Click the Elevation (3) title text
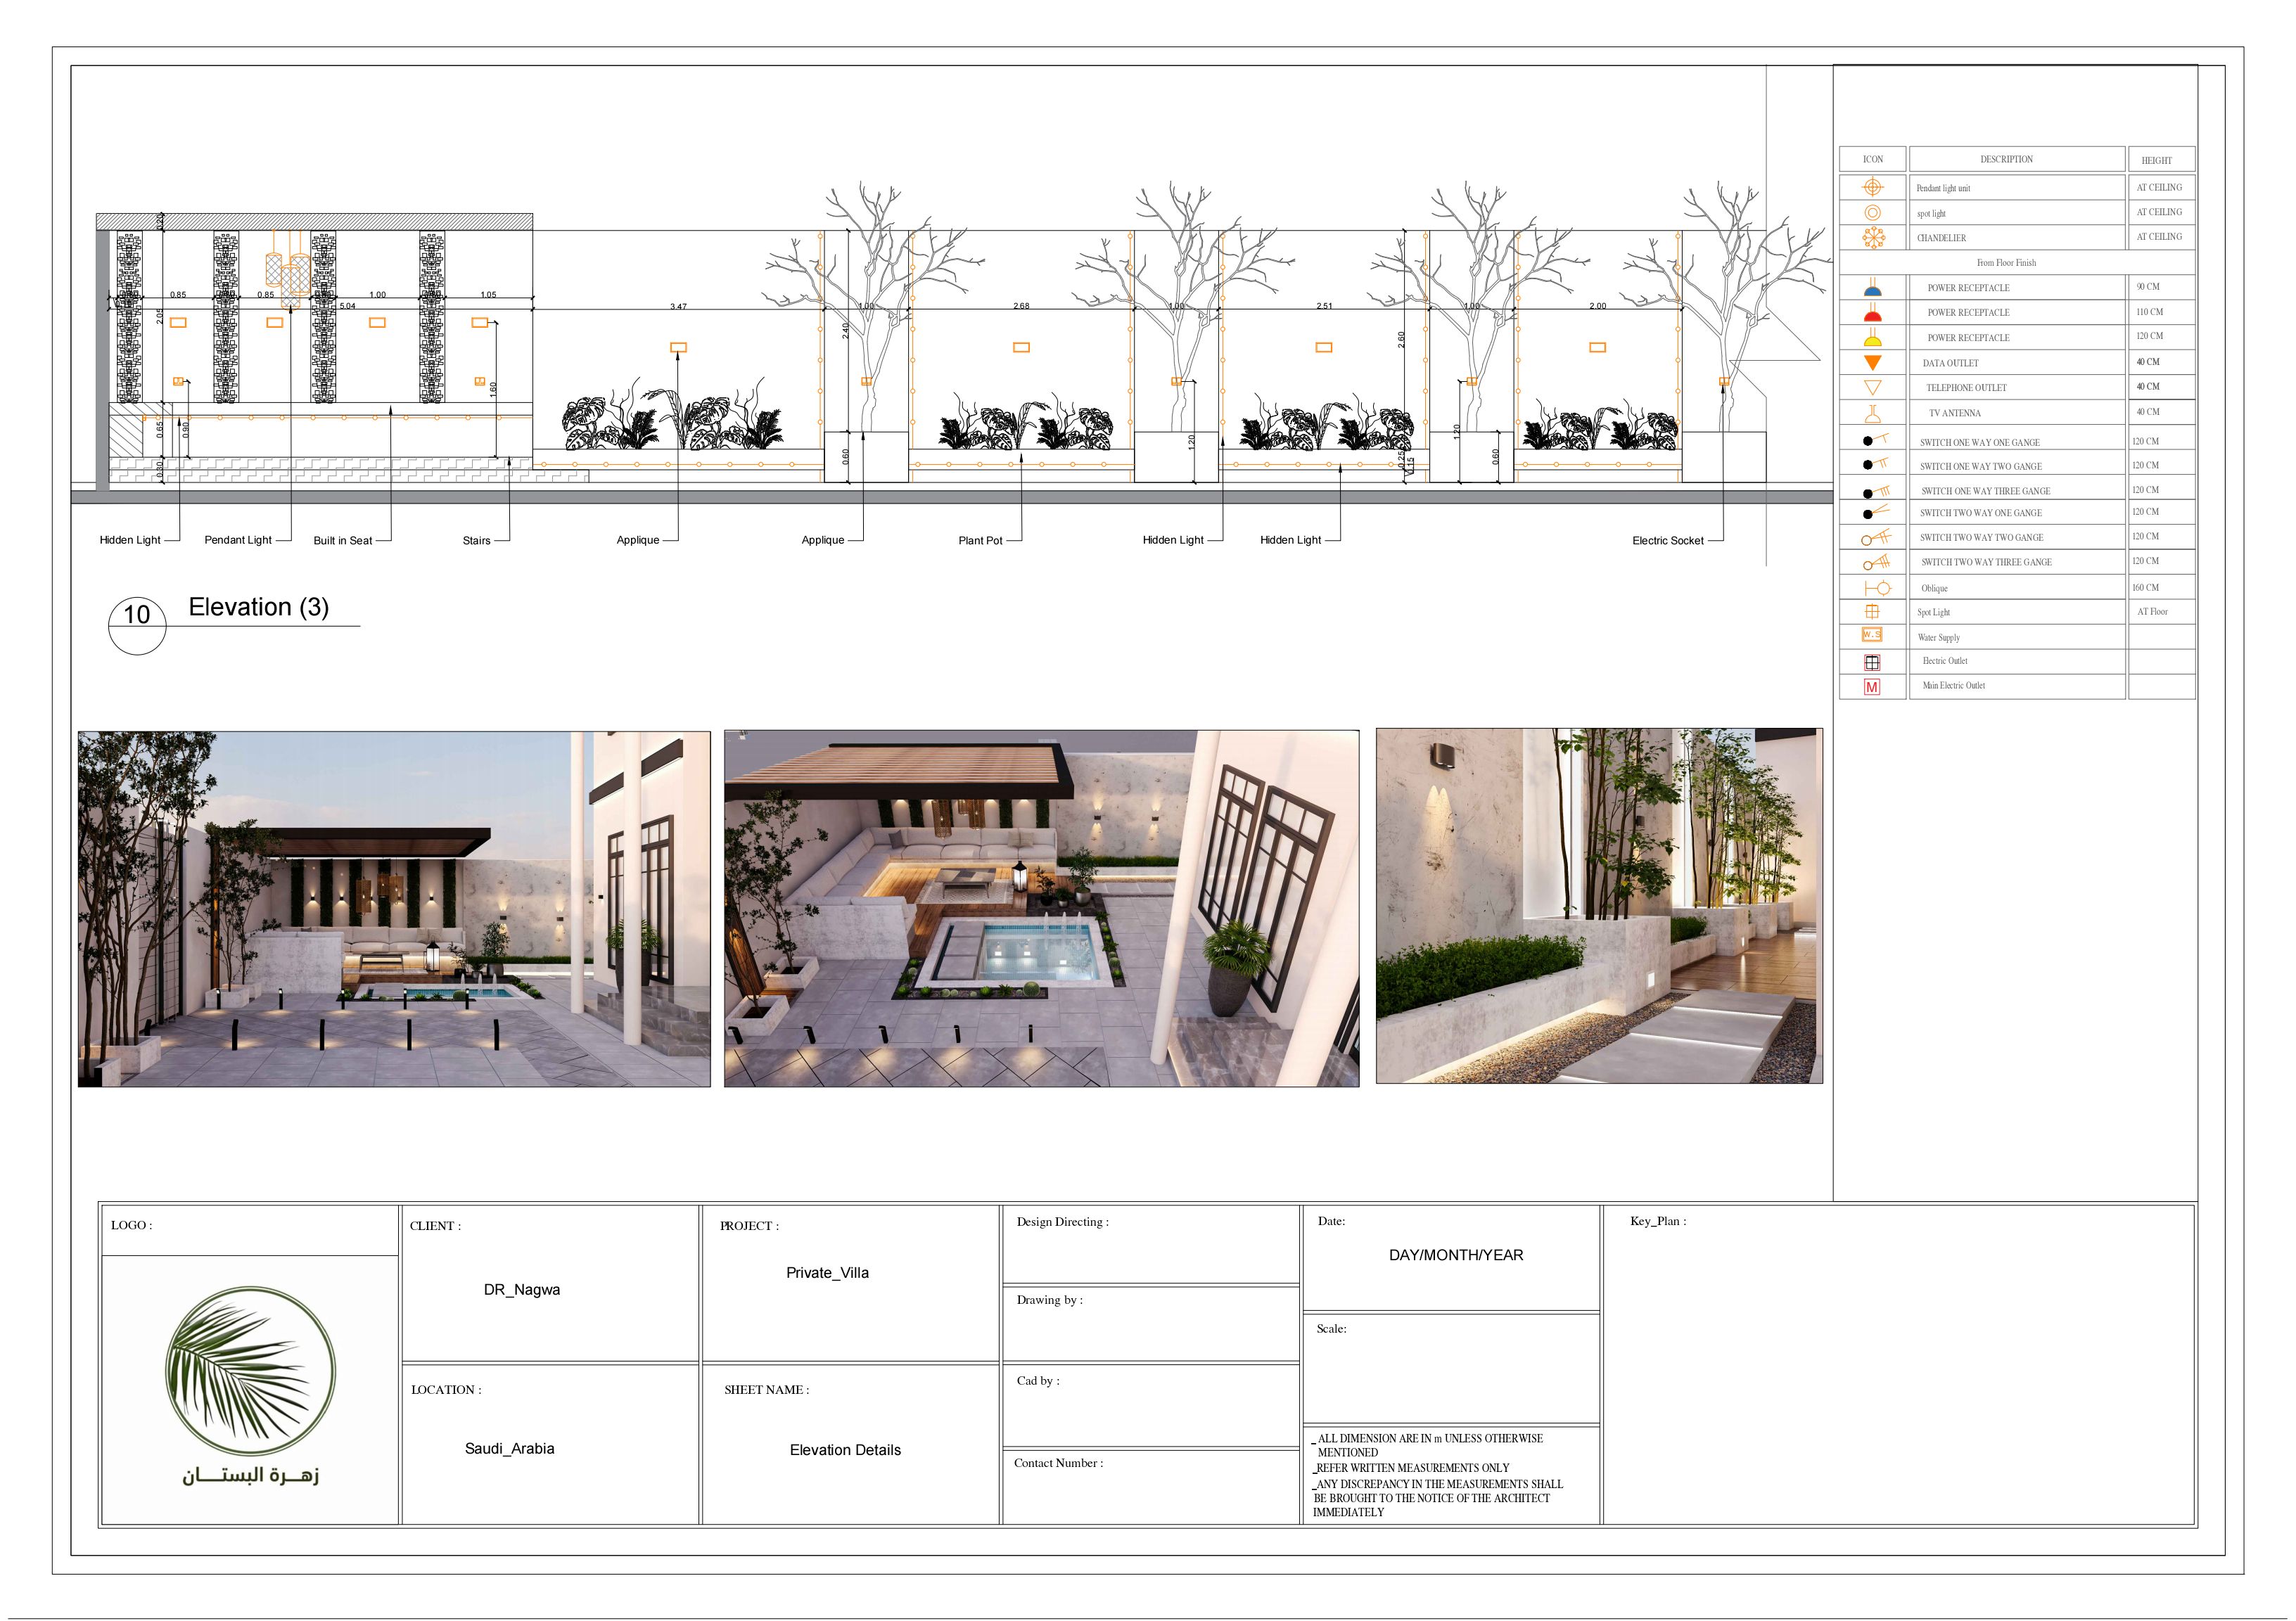 click(x=258, y=607)
